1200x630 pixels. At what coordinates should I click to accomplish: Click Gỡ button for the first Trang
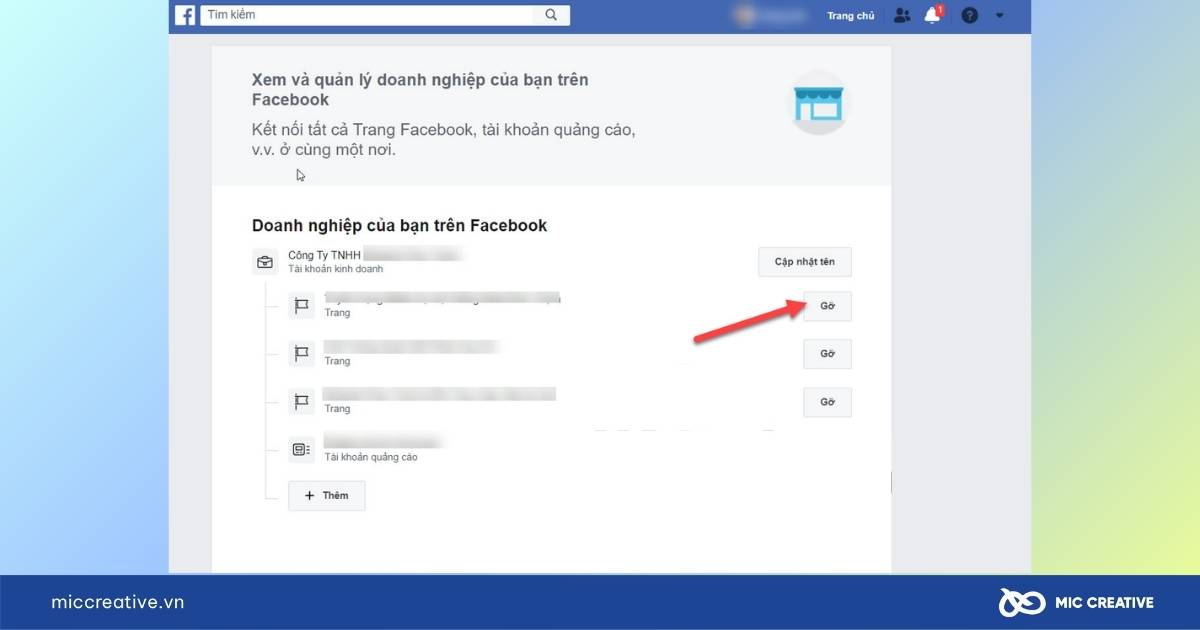click(827, 306)
